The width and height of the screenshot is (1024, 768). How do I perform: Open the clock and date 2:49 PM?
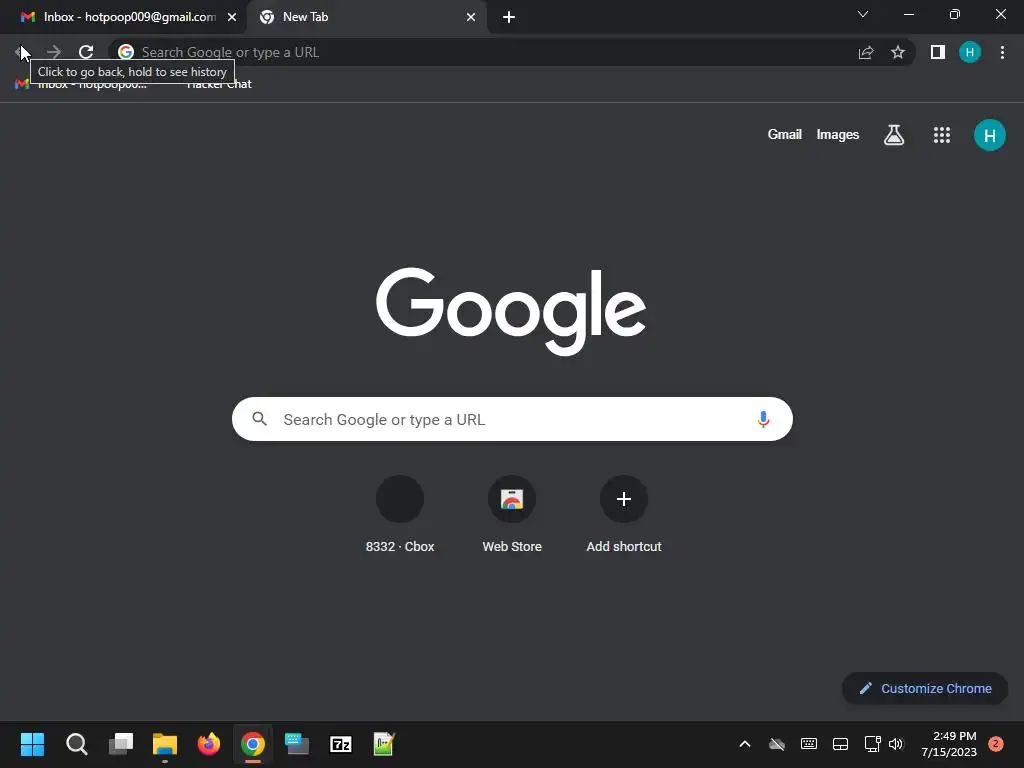948,744
